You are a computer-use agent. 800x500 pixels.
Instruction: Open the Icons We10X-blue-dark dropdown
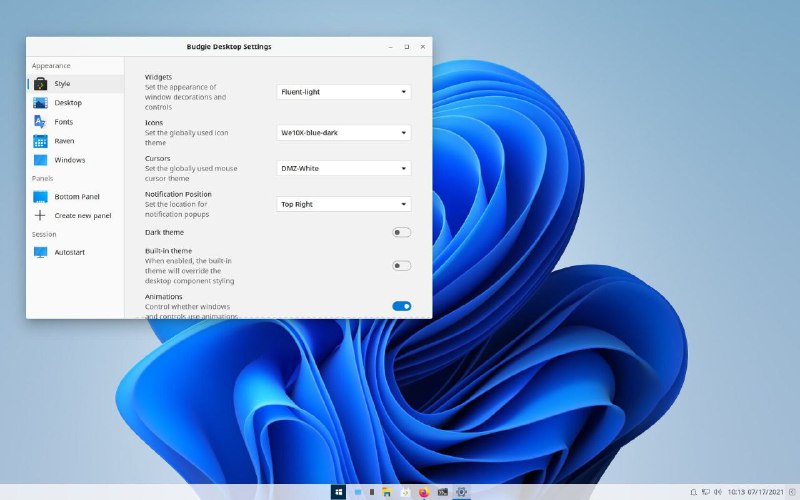point(343,133)
